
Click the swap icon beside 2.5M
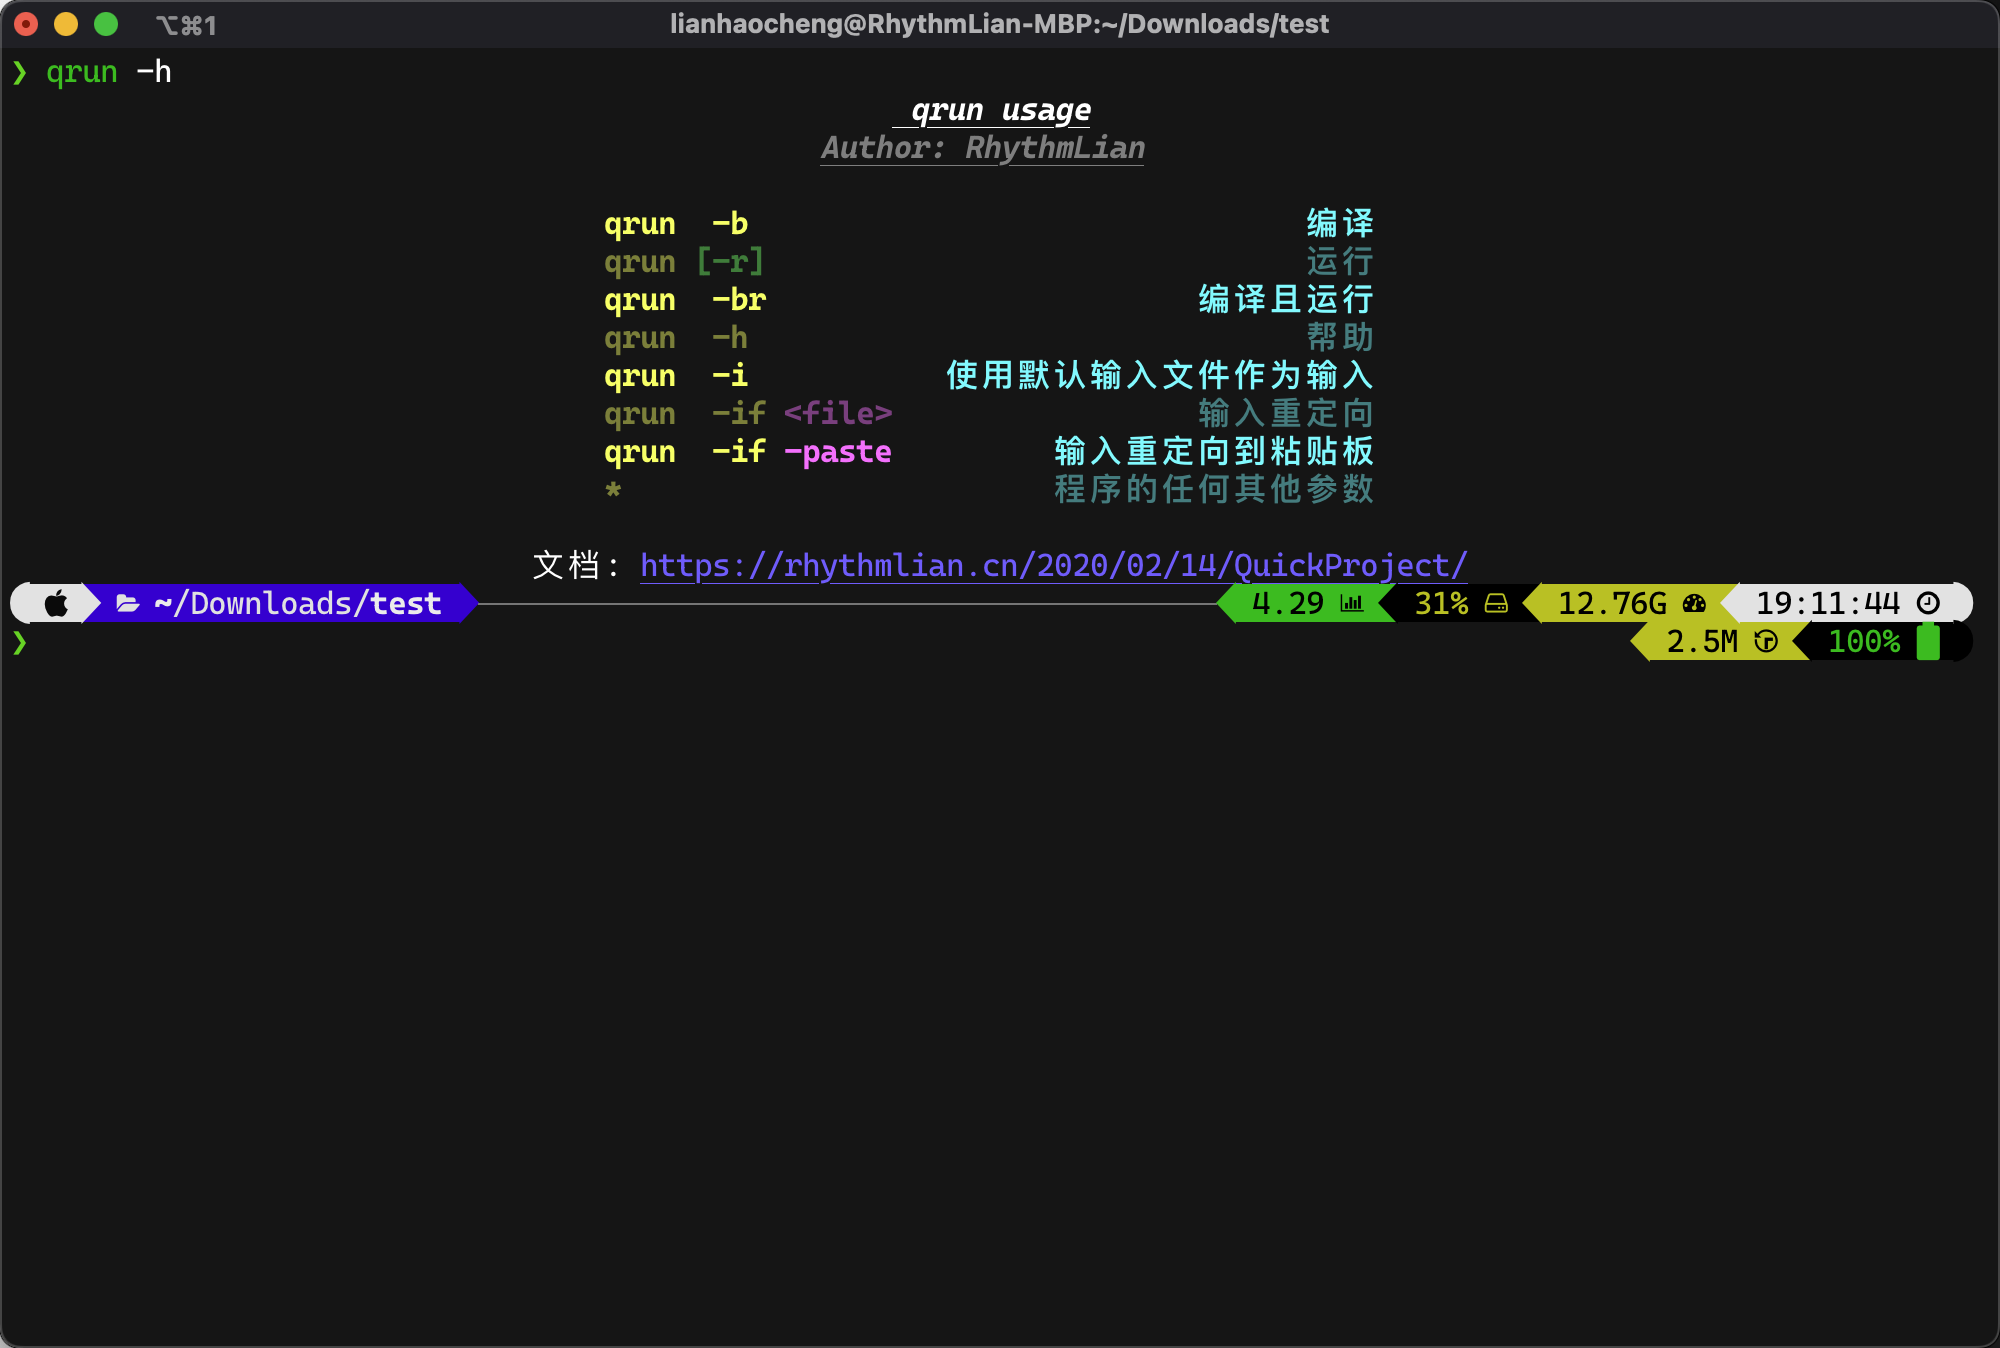pyautogui.click(x=1766, y=641)
